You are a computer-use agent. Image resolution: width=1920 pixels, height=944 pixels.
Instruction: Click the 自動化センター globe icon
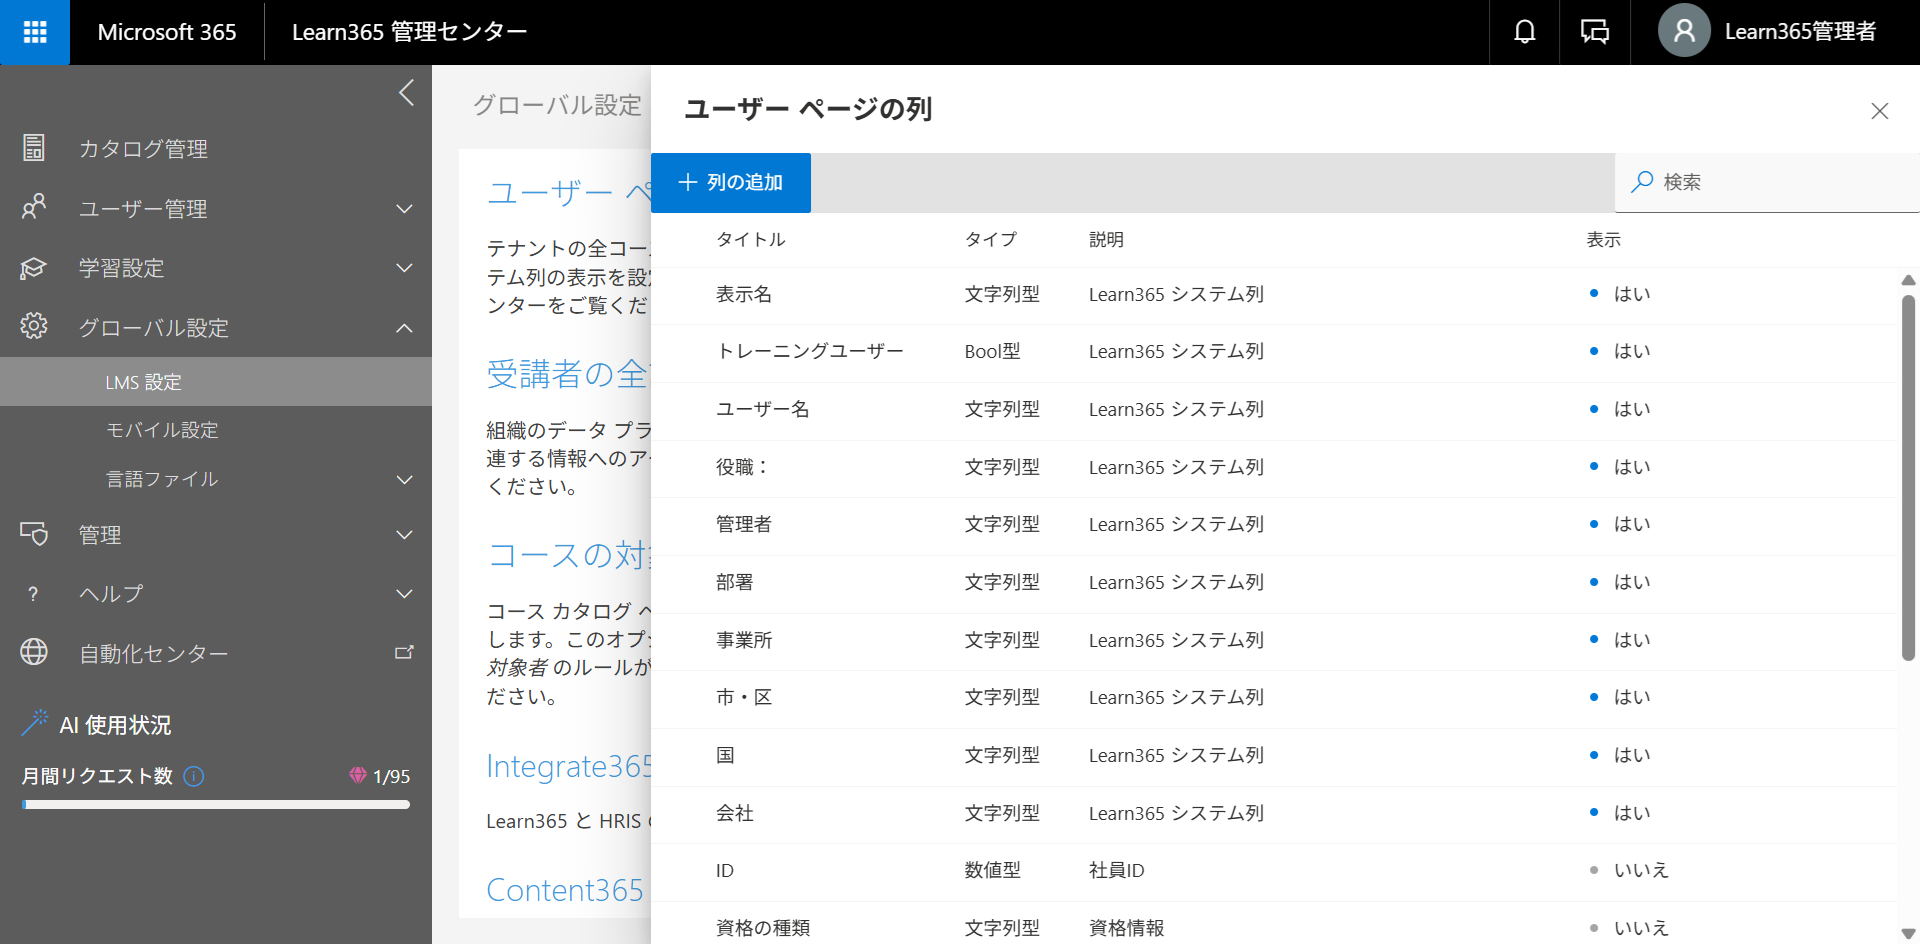[x=34, y=652]
